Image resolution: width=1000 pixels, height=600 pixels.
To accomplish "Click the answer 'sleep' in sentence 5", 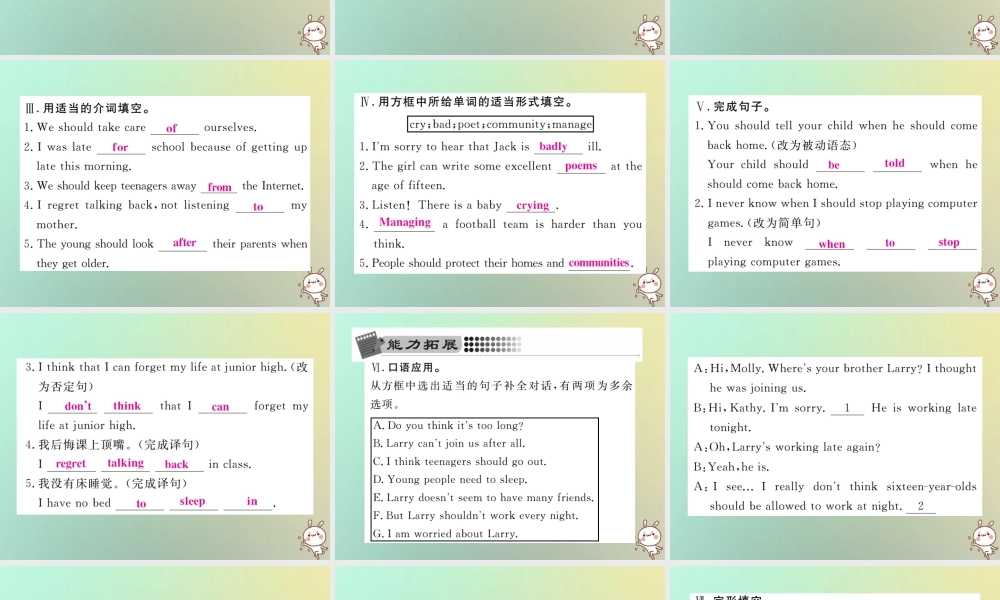I will click(192, 501).
